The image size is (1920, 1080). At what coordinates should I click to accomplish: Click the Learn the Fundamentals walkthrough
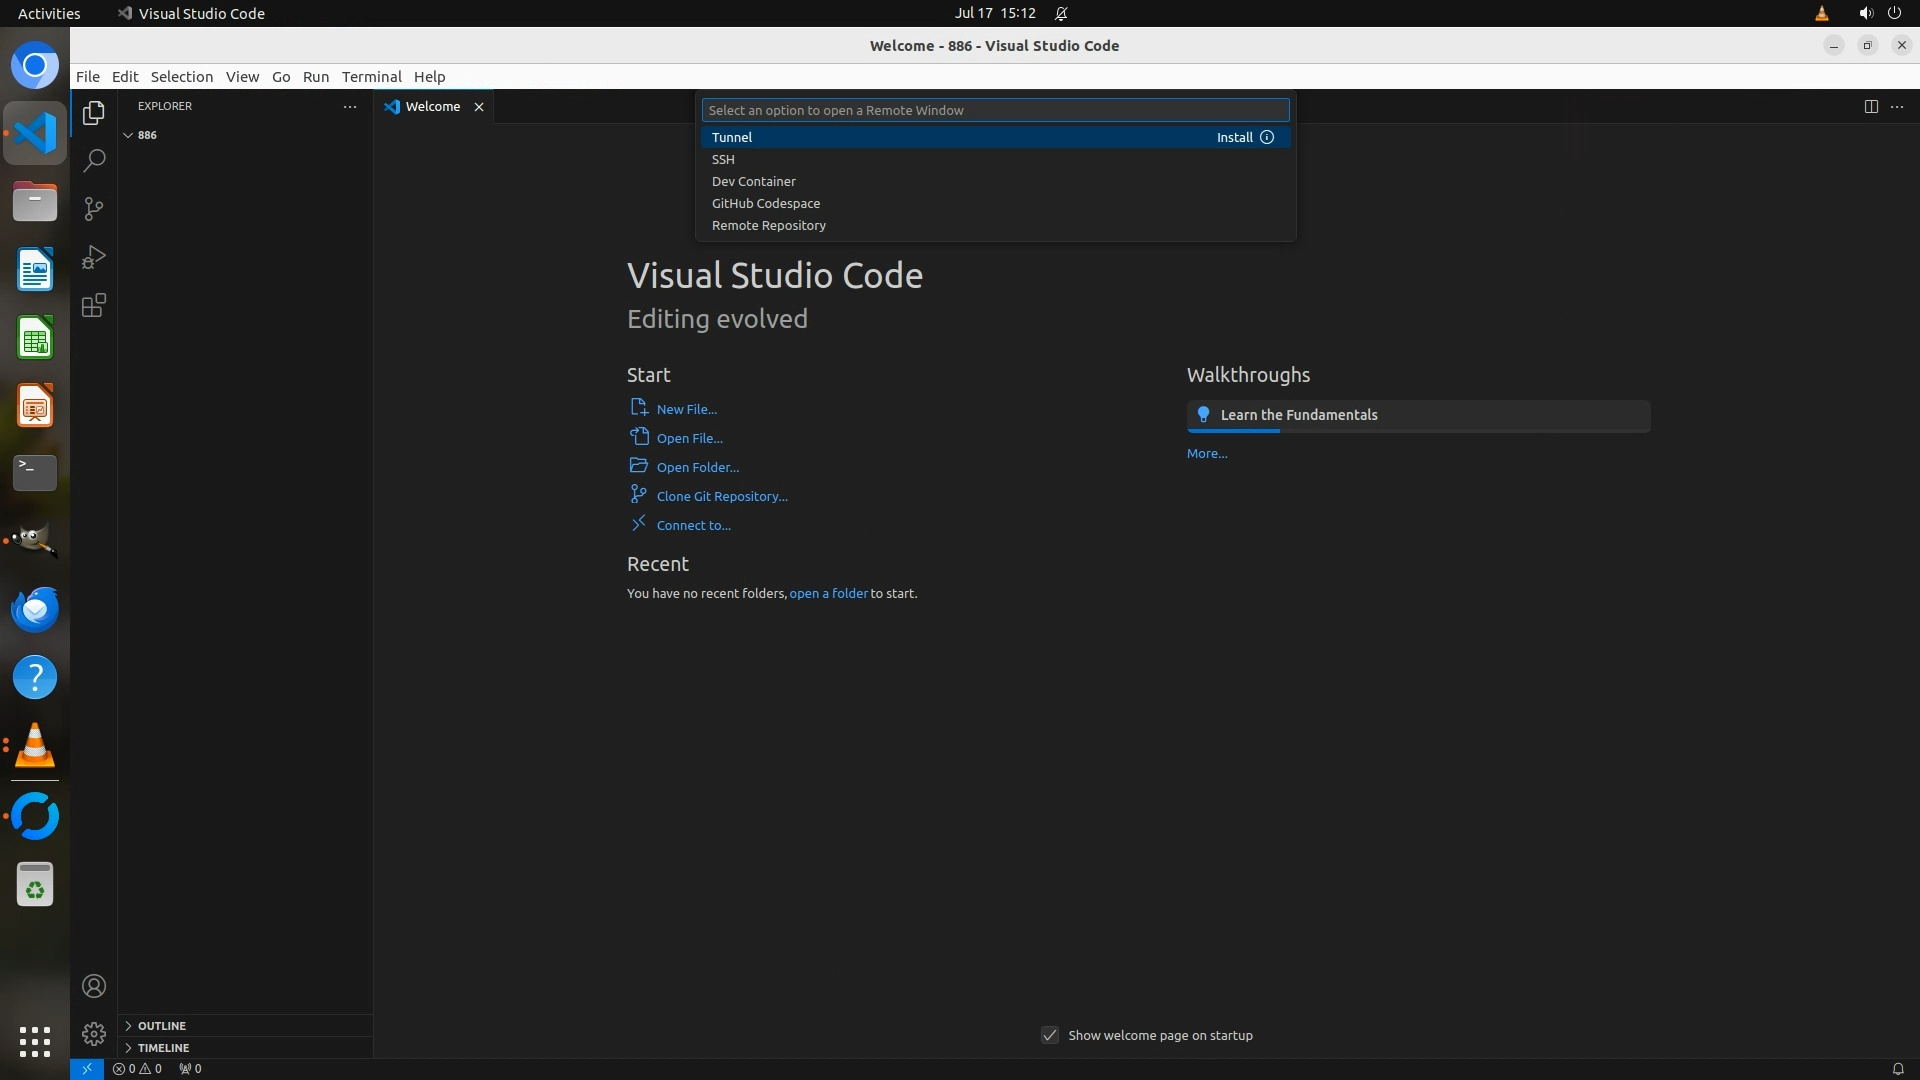click(1298, 415)
